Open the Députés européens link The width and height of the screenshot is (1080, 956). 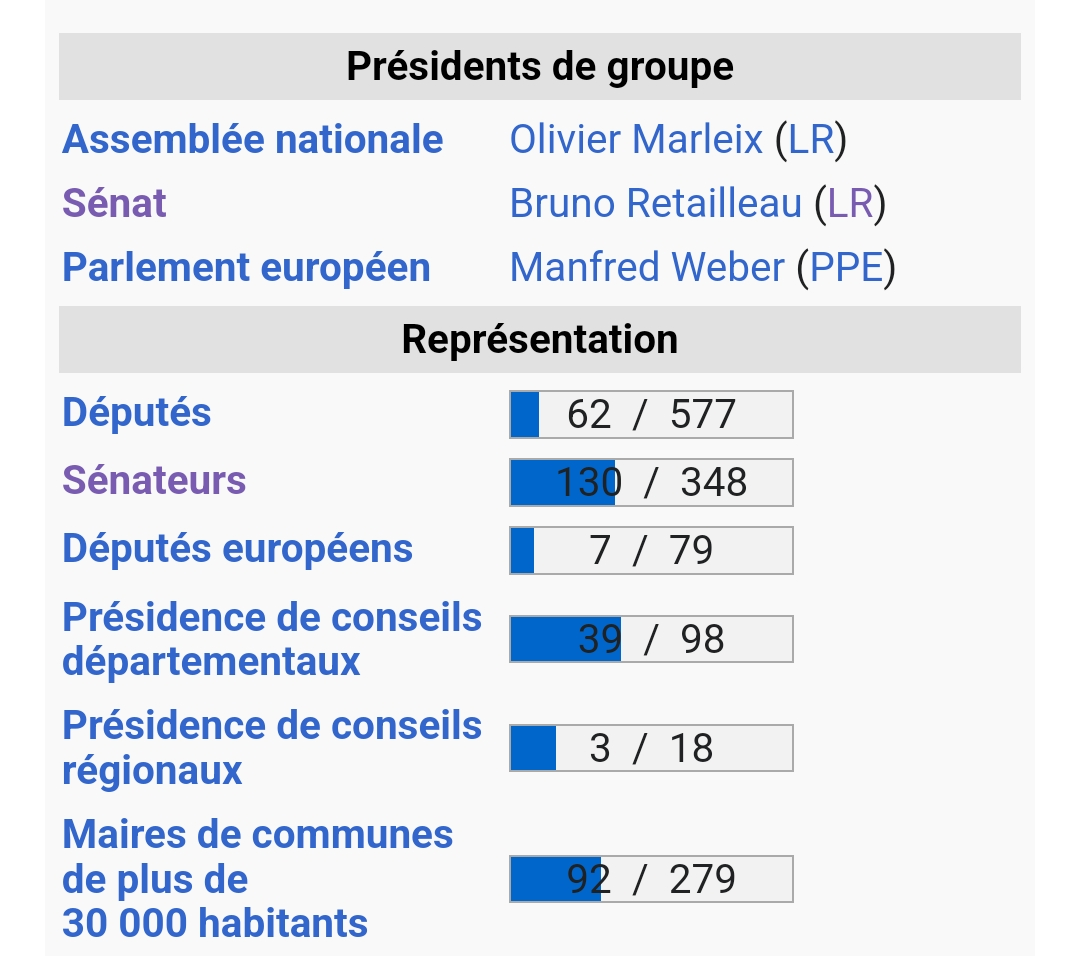click(238, 550)
